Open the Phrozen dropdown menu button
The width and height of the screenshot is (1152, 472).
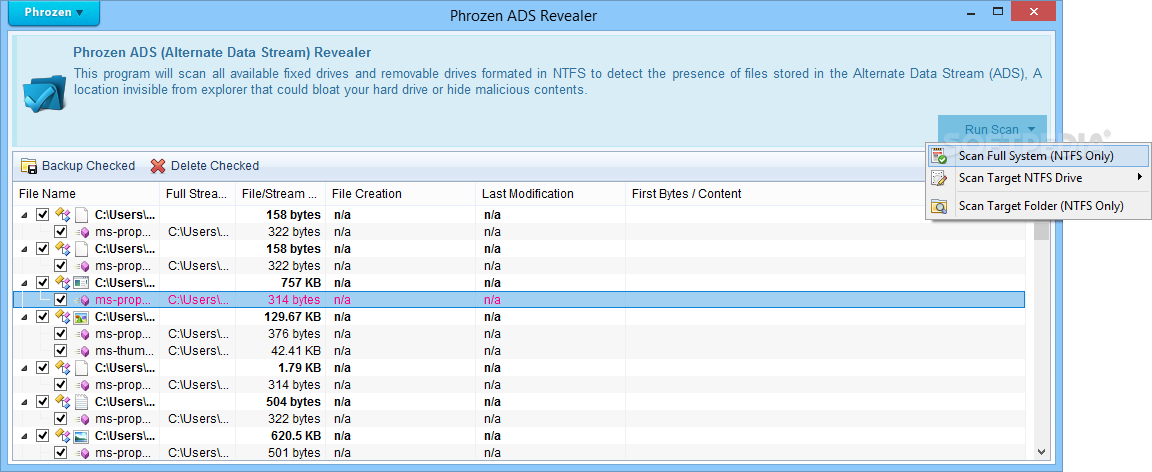pyautogui.click(x=54, y=12)
